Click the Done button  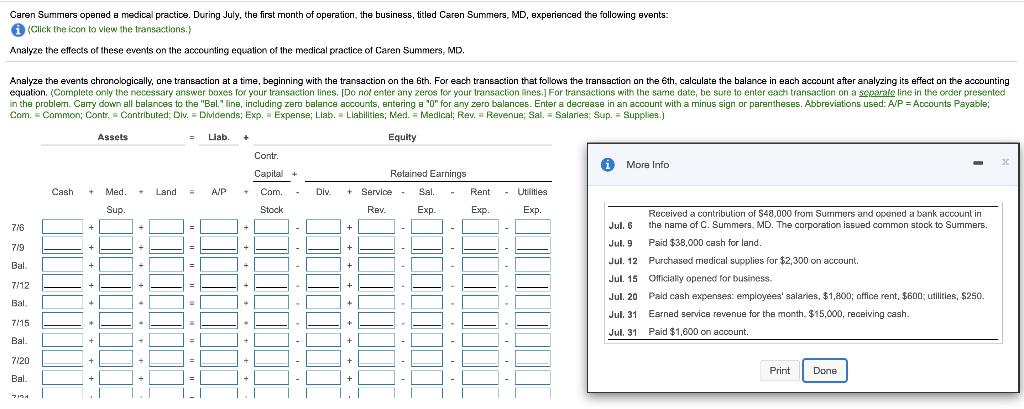825,370
